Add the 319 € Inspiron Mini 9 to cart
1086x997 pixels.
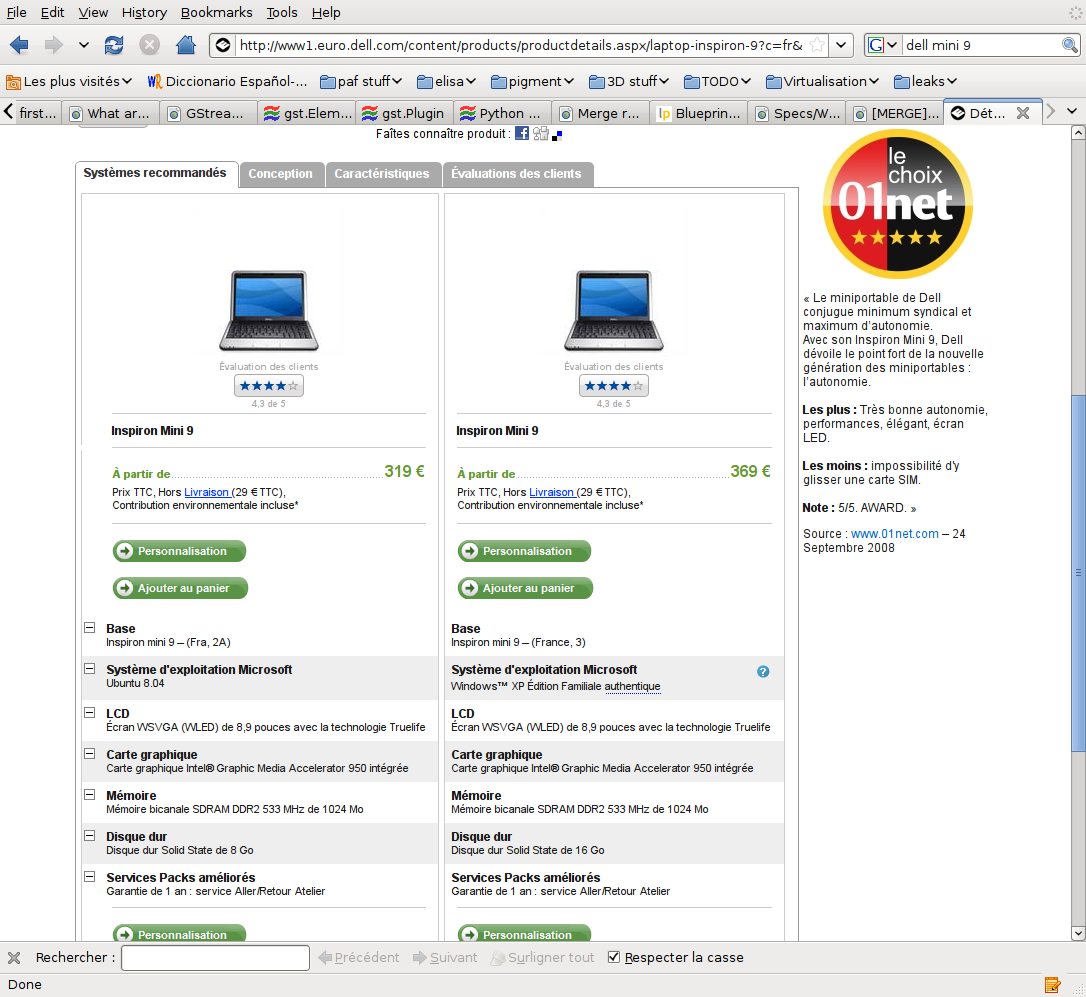(180, 588)
